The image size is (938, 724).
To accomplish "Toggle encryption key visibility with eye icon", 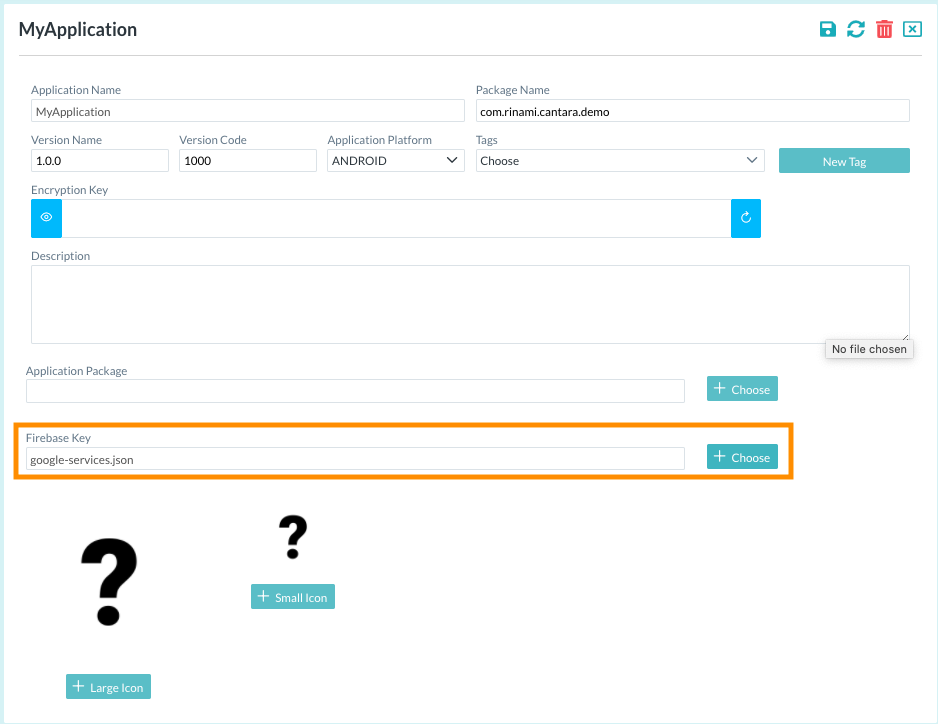I will click(x=46, y=218).
